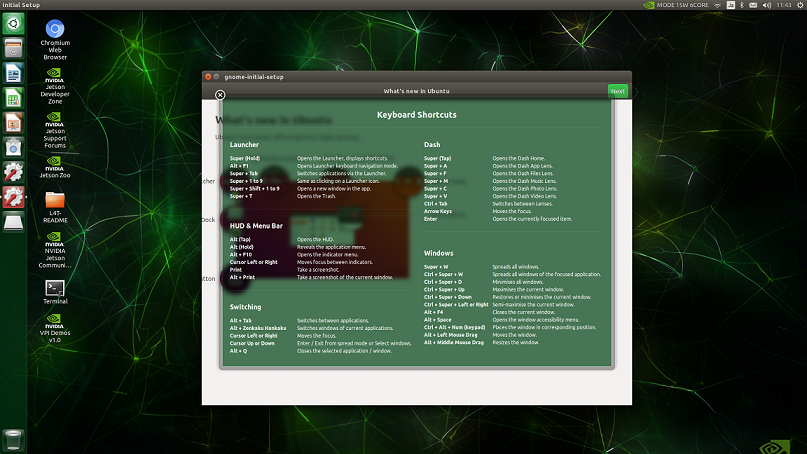The image size is (807, 454).
Task: Click 'Opens the Dash Music Lens.' description
Action: (x=524, y=181)
